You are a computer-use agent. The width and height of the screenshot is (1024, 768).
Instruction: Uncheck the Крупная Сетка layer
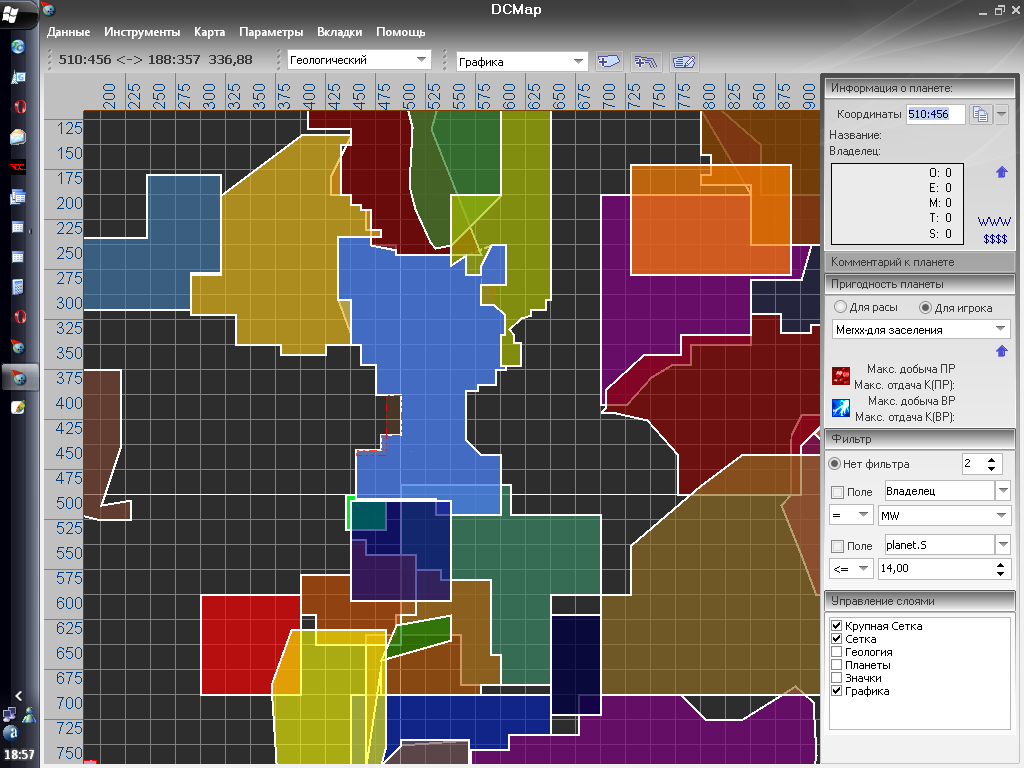pos(837,626)
